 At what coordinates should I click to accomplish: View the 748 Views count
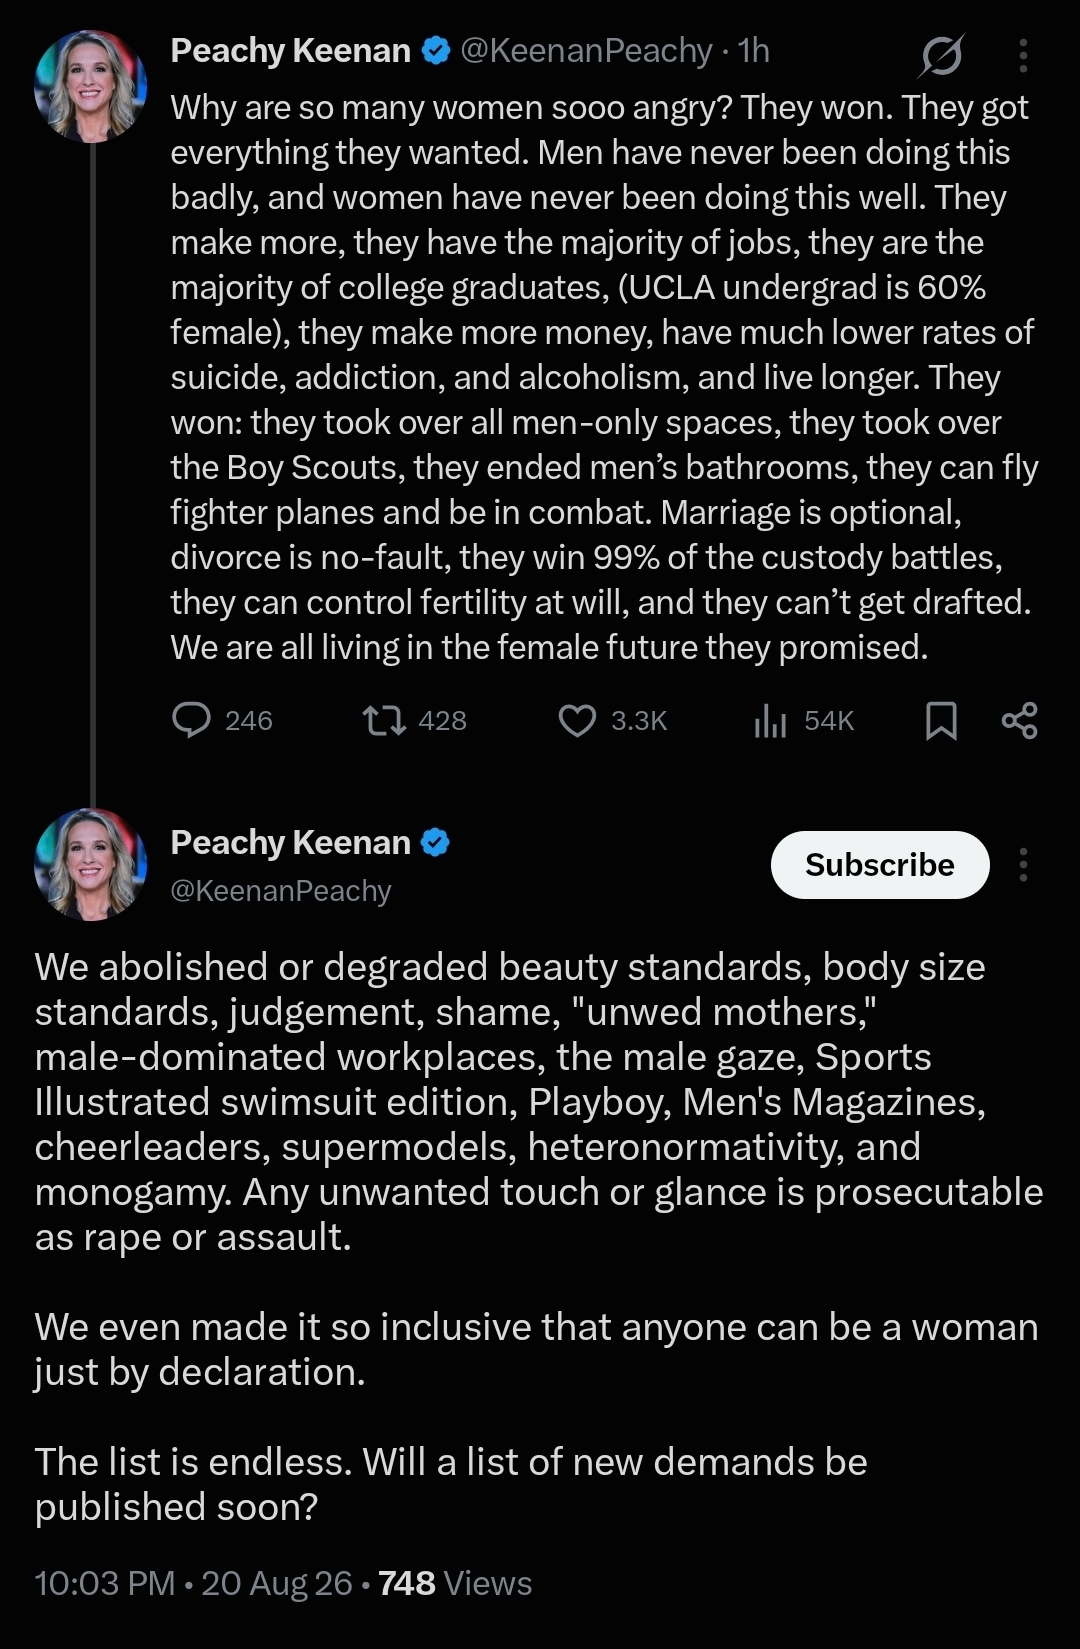455,1583
